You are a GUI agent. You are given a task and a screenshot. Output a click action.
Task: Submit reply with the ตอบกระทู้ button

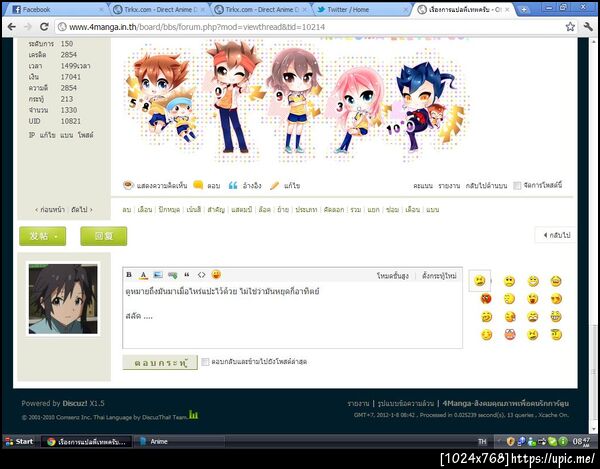pyautogui.click(x=160, y=362)
